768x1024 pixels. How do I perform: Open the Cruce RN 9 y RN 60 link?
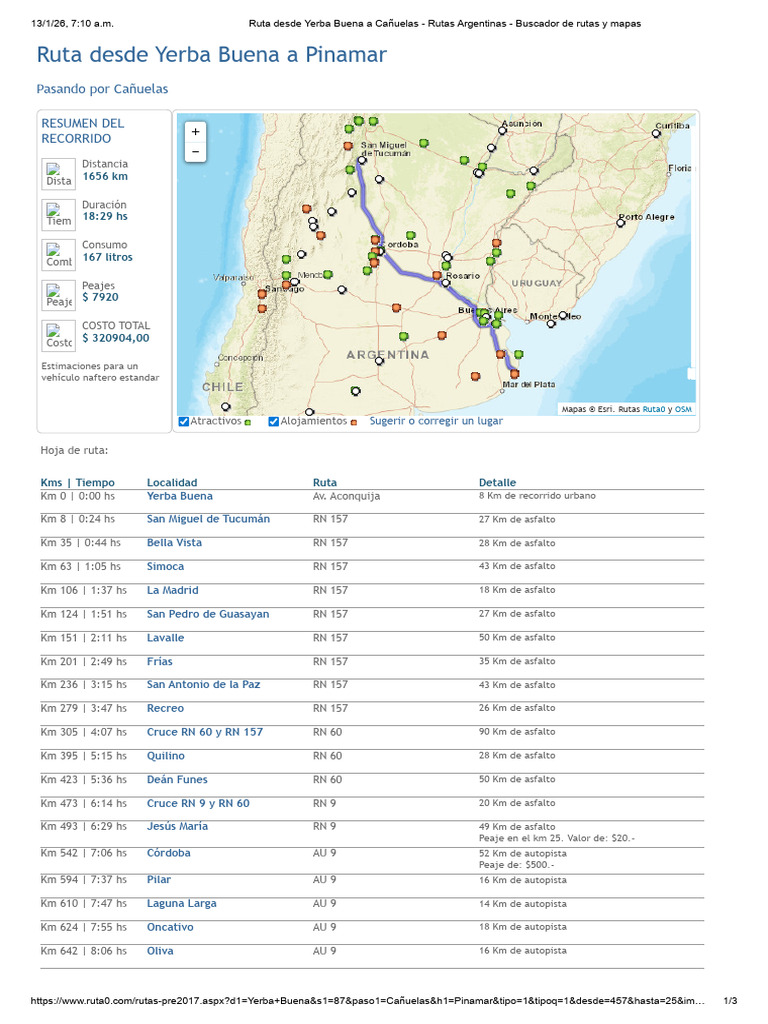198,804
